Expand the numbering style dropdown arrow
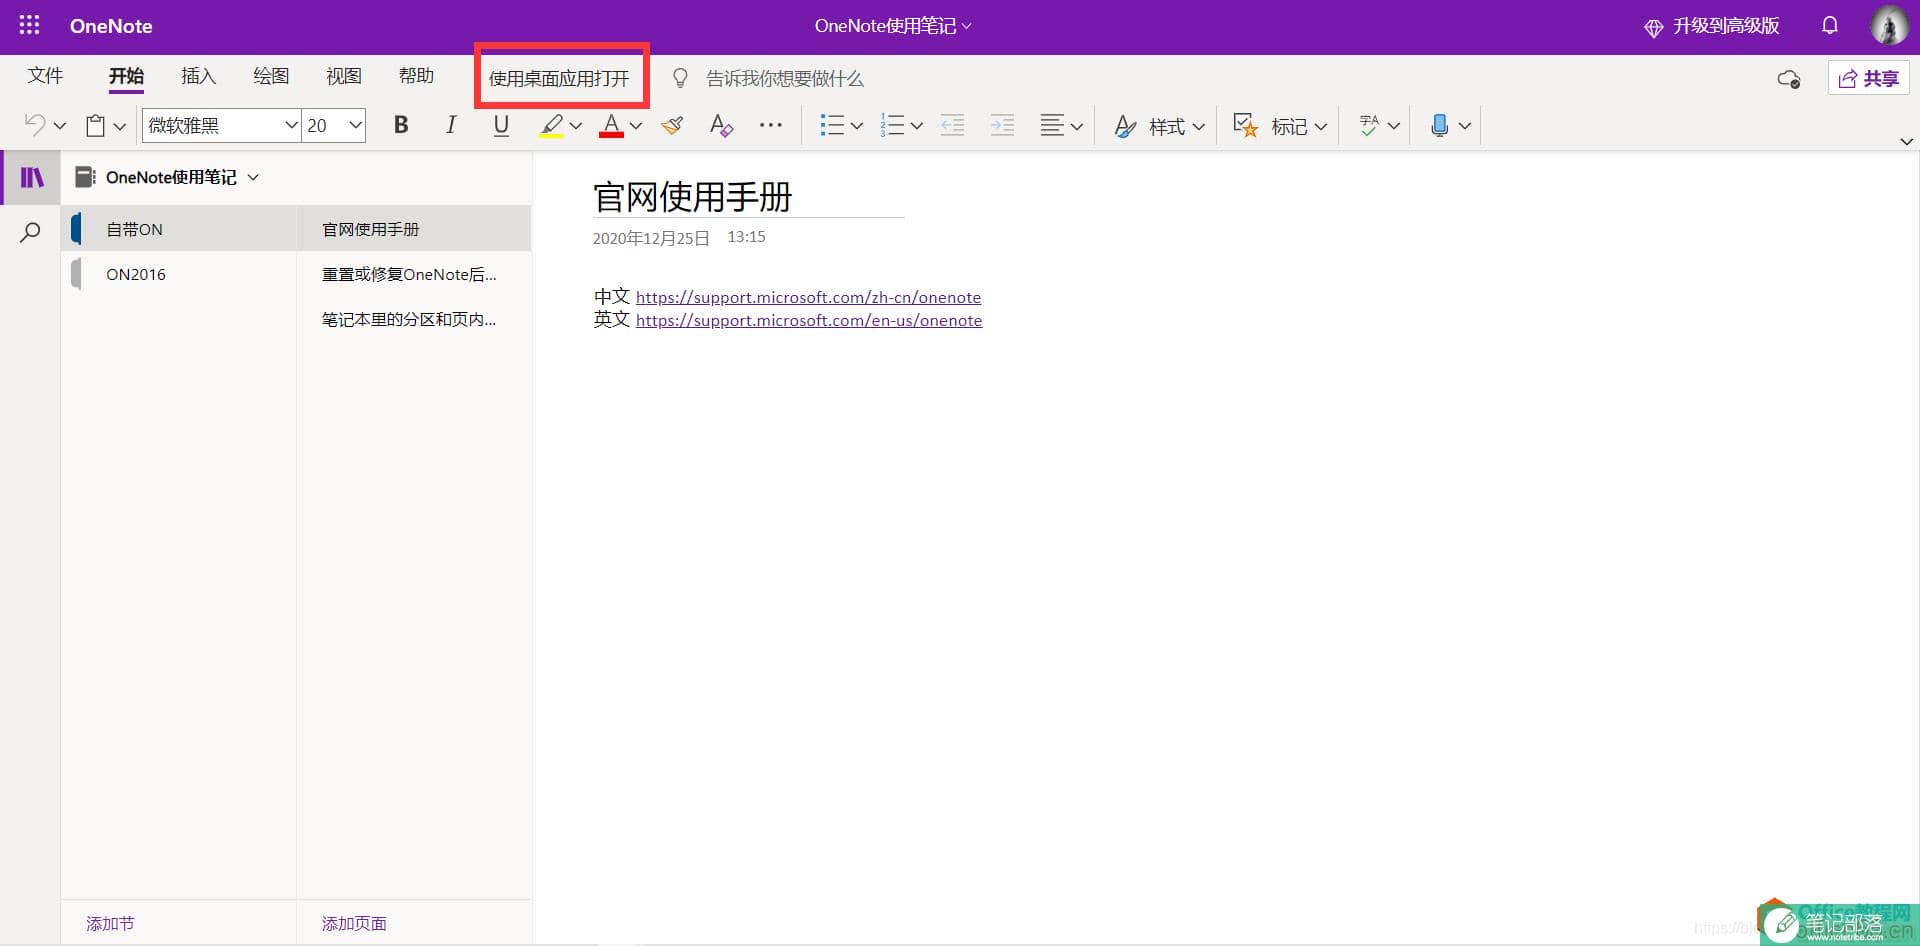Screen dimensions: 1920x946 click(916, 126)
